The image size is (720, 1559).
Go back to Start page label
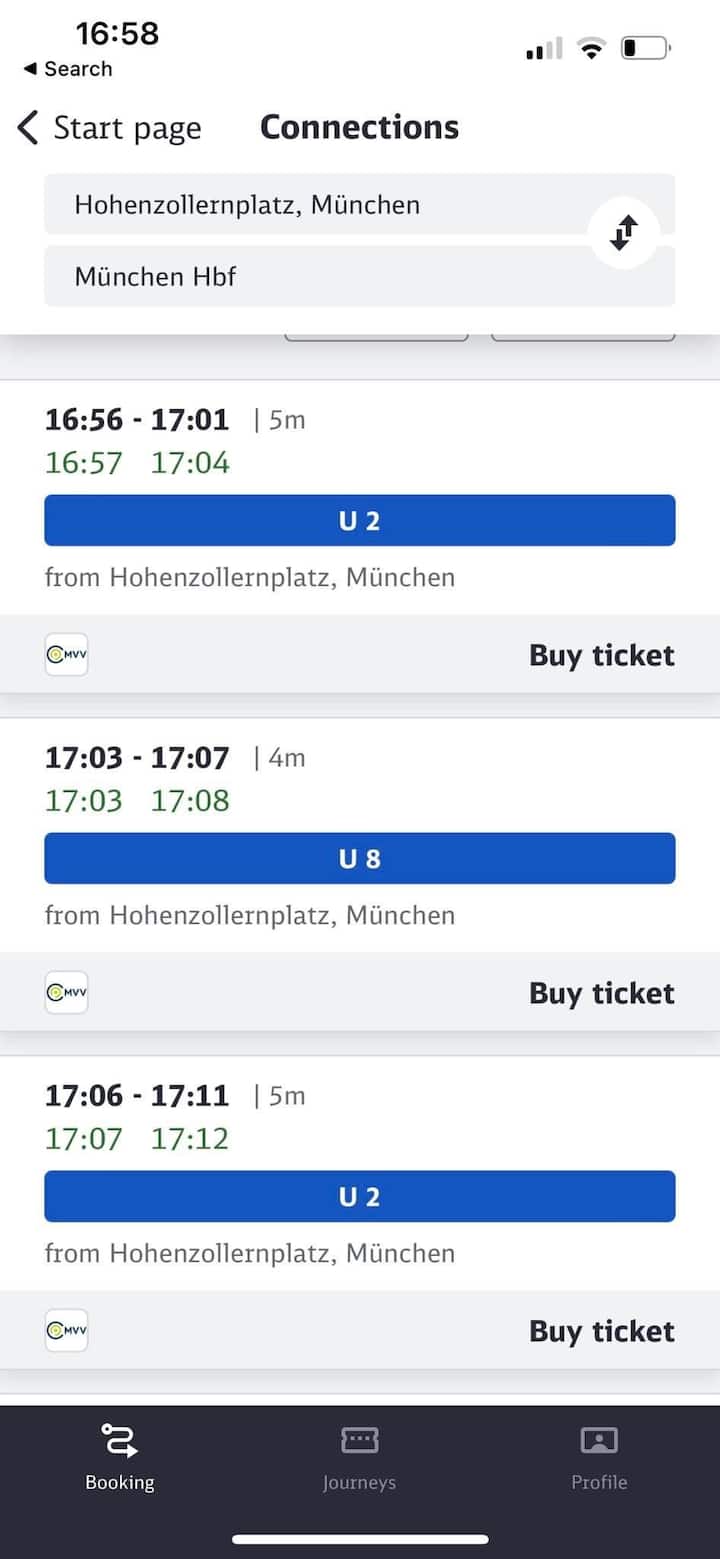coord(127,128)
